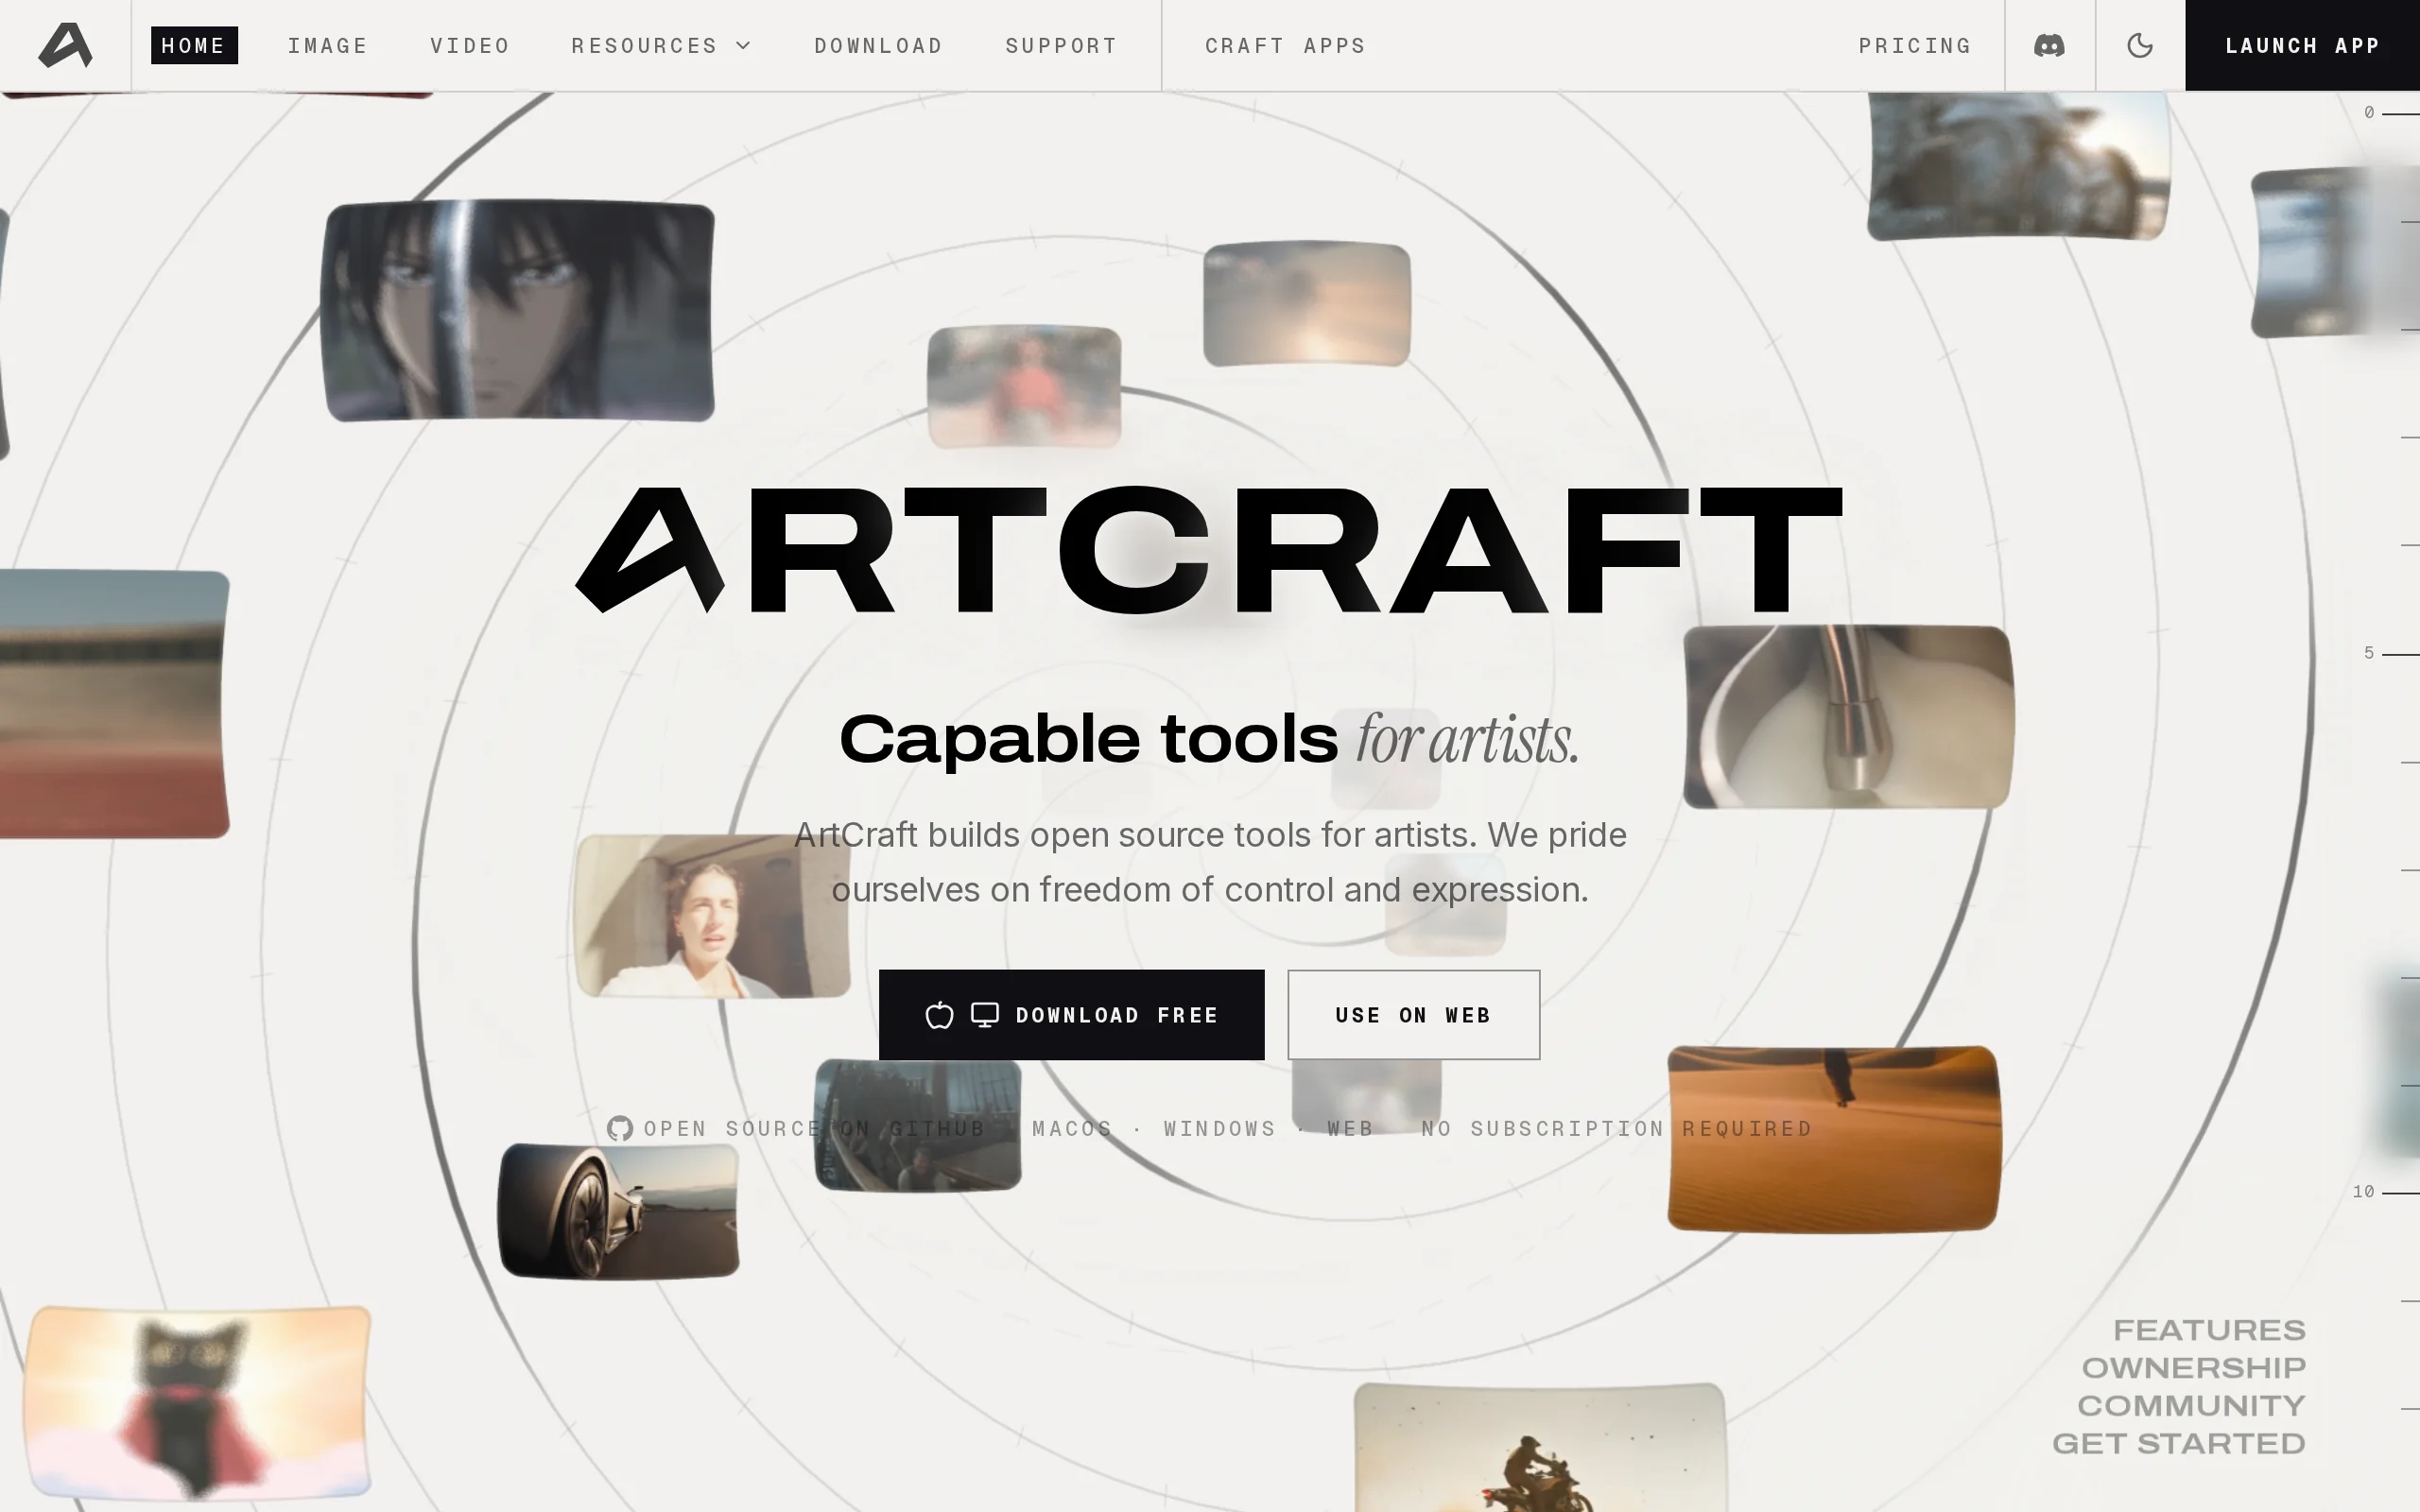The height and width of the screenshot is (1512, 2420).
Task: Click the scroll ruler mark 10
Action: (x=2385, y=1191)
